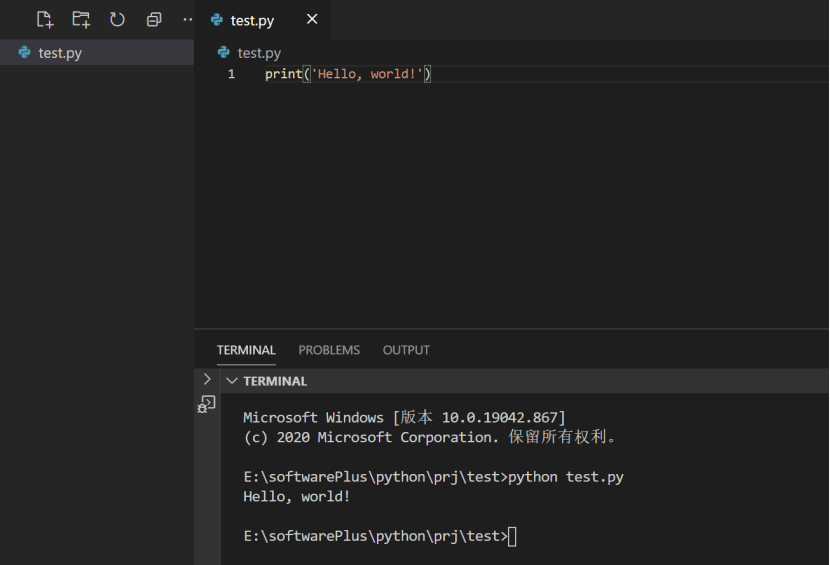Click the New Folder icon

(x=81, y=20)
